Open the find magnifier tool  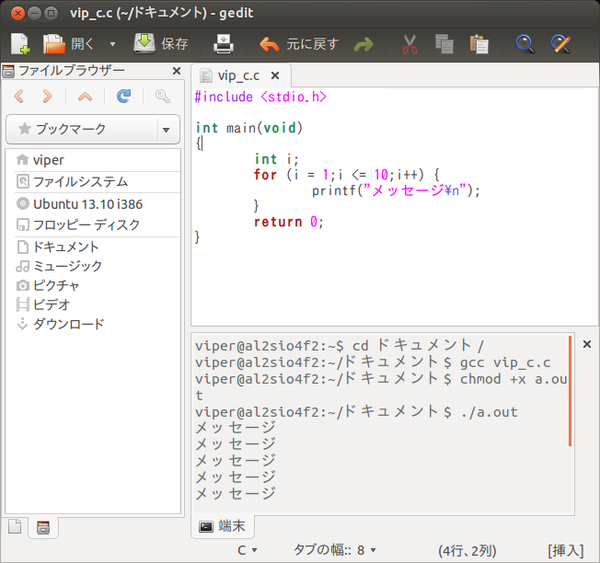(525, 44)
